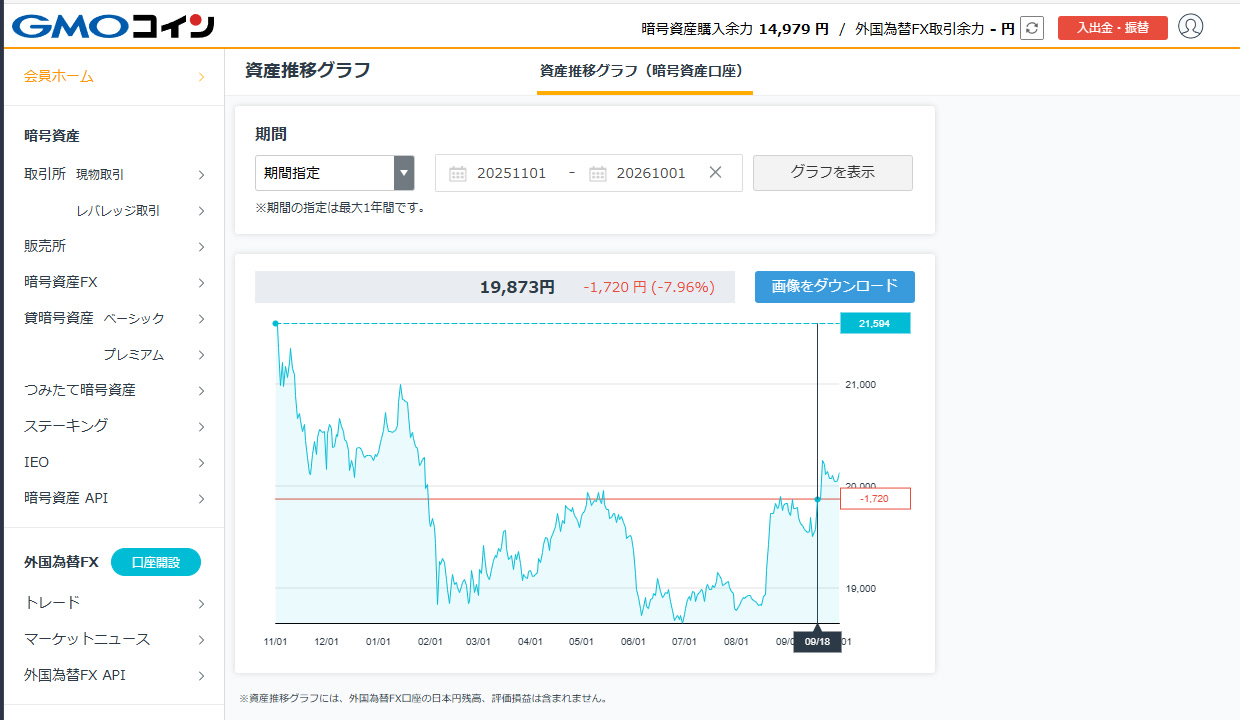Click the 口座開設 button

coord(156,563)
